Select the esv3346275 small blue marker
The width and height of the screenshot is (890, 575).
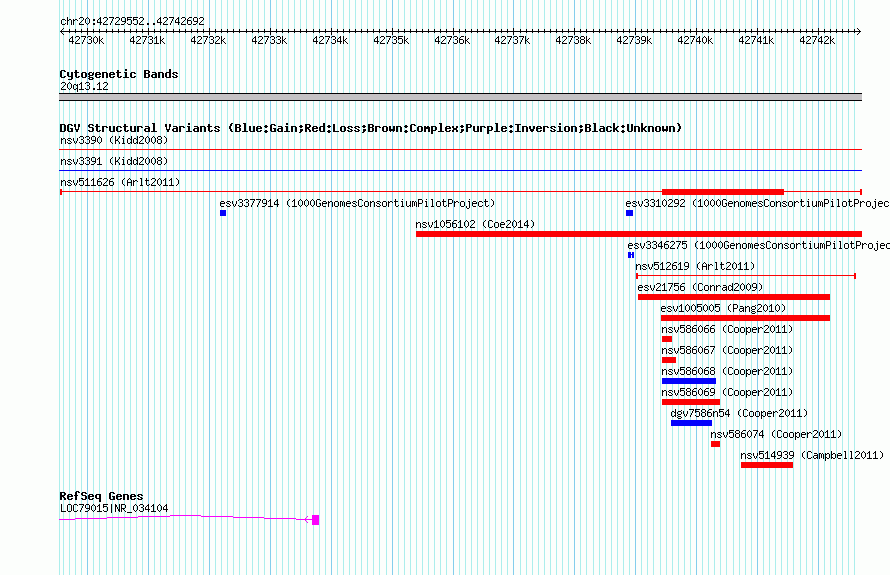(631, 255)
